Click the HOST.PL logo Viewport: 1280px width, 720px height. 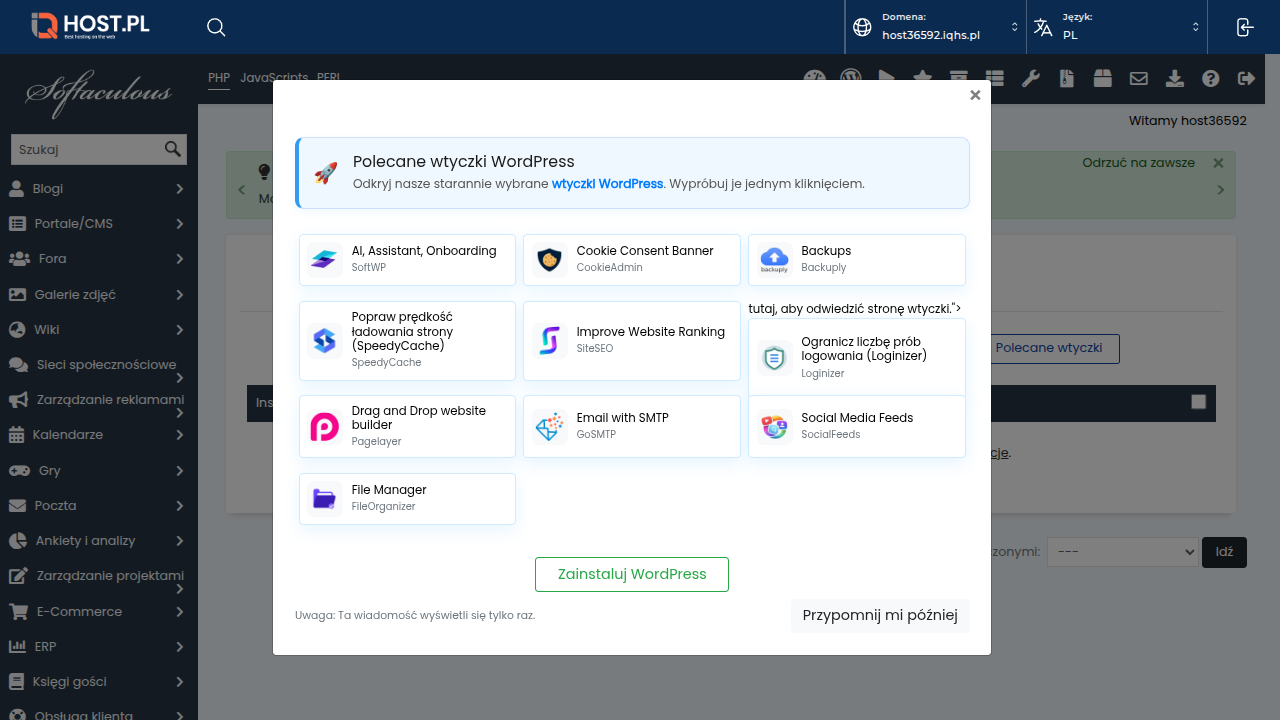point(90,26)
